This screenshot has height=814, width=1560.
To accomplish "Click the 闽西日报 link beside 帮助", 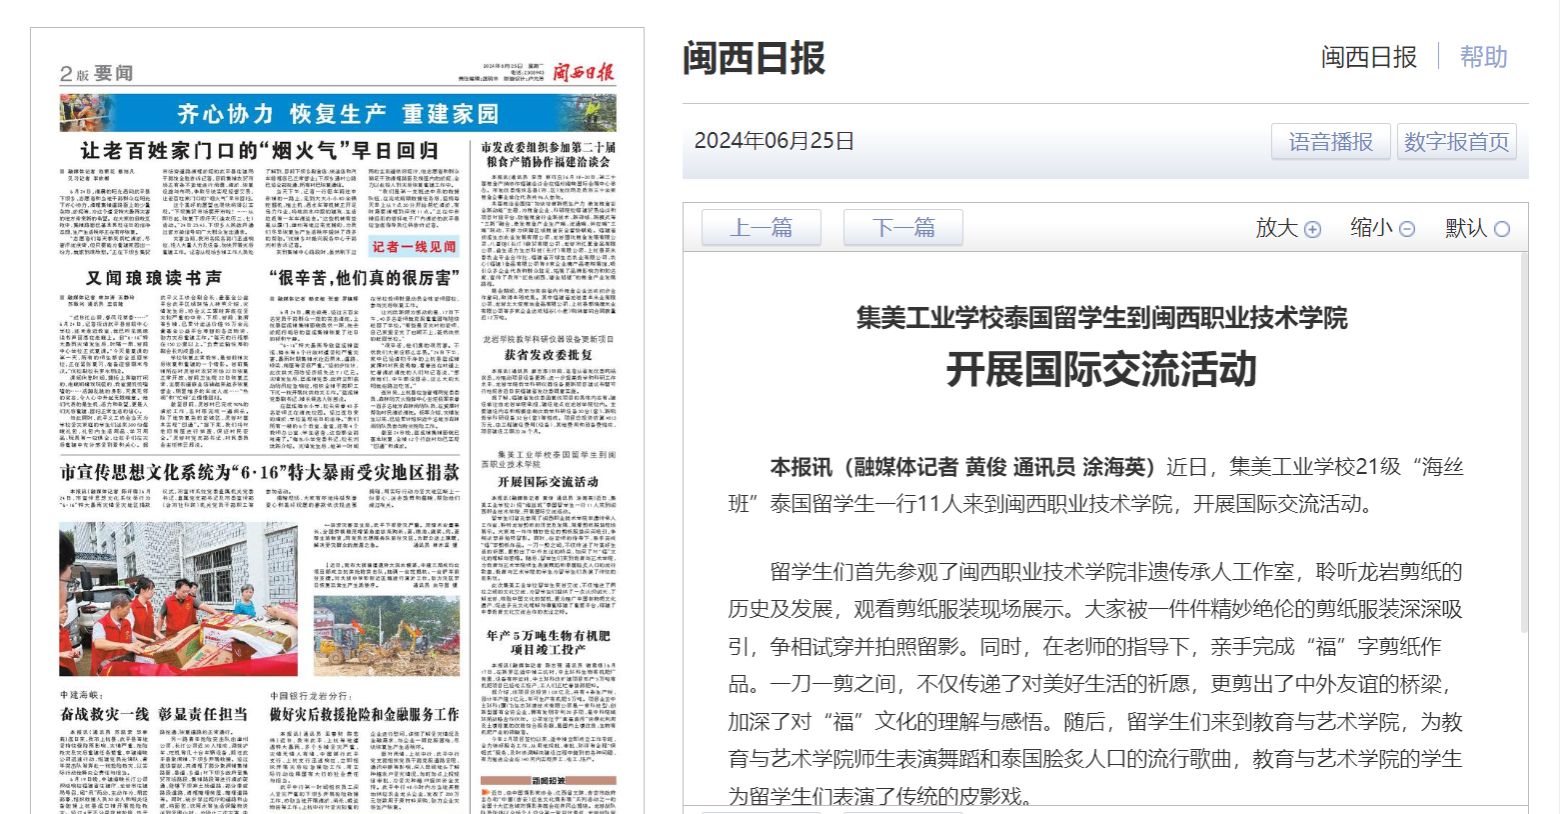I will click(x=1368, y=57).
